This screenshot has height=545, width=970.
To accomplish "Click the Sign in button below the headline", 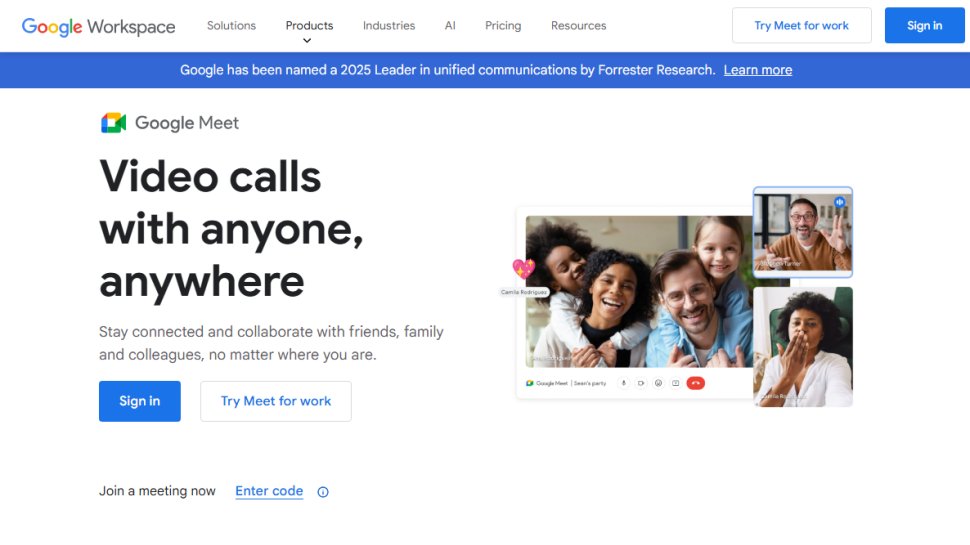I will tap(140, 401).
